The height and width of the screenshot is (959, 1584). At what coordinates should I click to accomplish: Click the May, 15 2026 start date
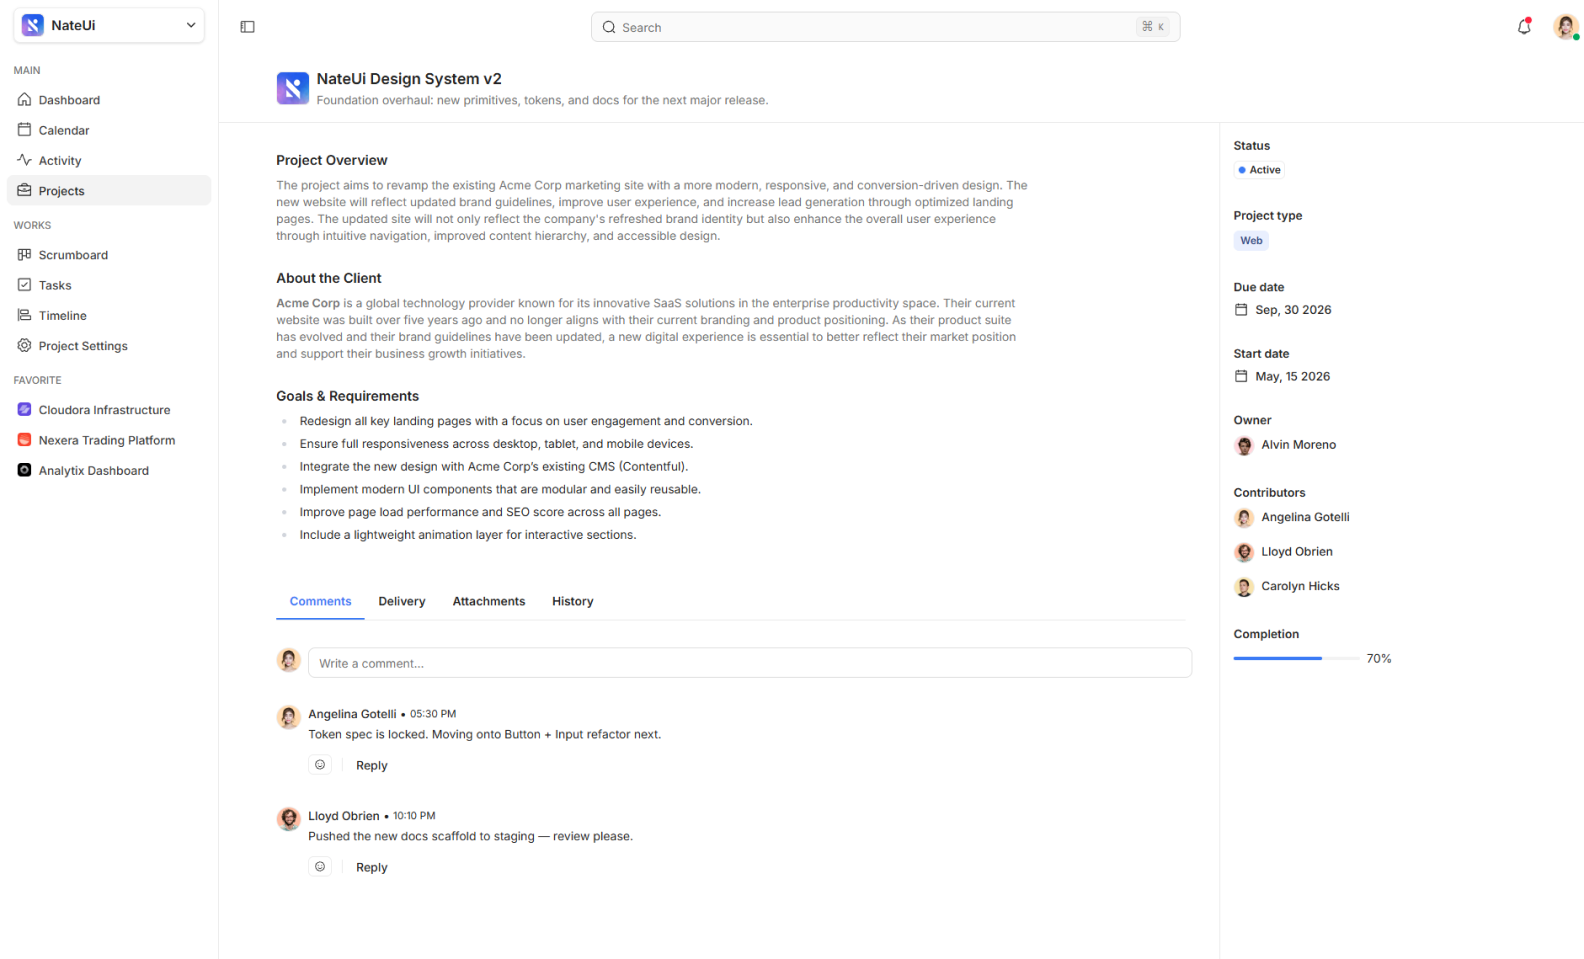1293,377
